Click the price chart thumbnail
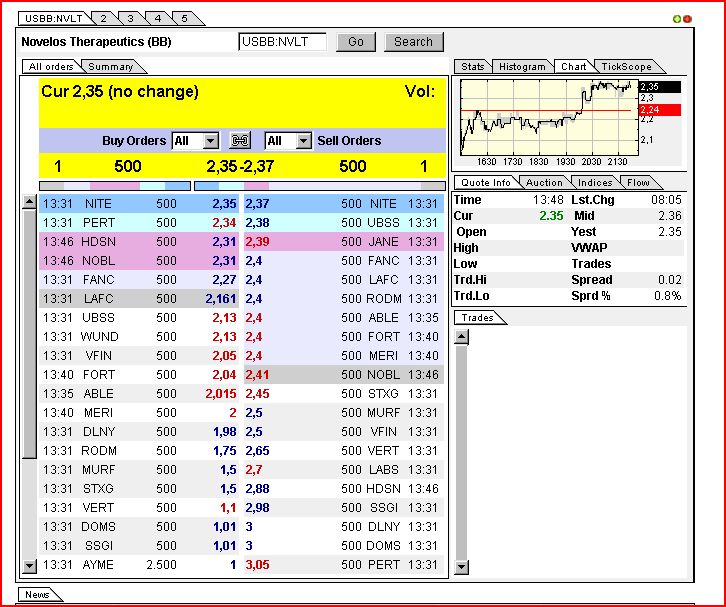726x607 pixels. pyautogui.click(x=548, y=122)
